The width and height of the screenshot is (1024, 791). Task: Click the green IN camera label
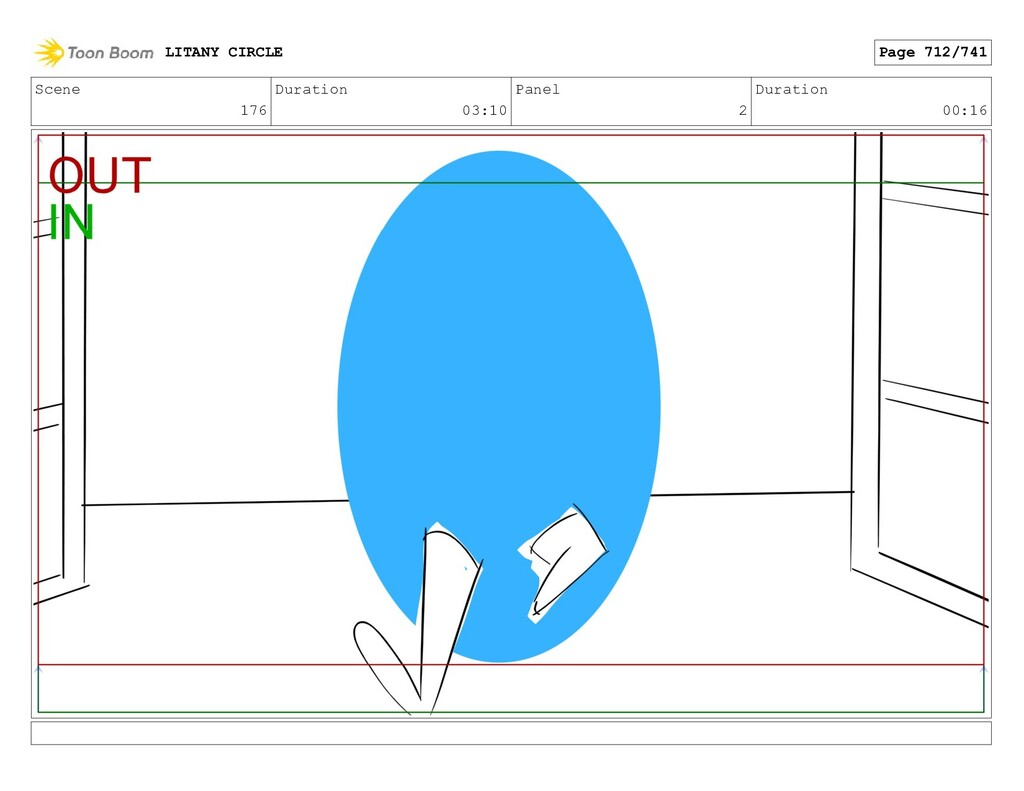pos(71,222)
